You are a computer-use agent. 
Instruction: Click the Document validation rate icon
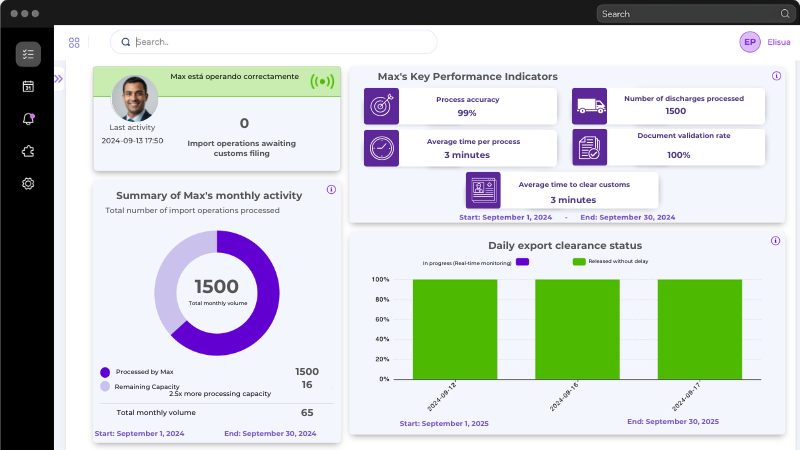(589, 148)
